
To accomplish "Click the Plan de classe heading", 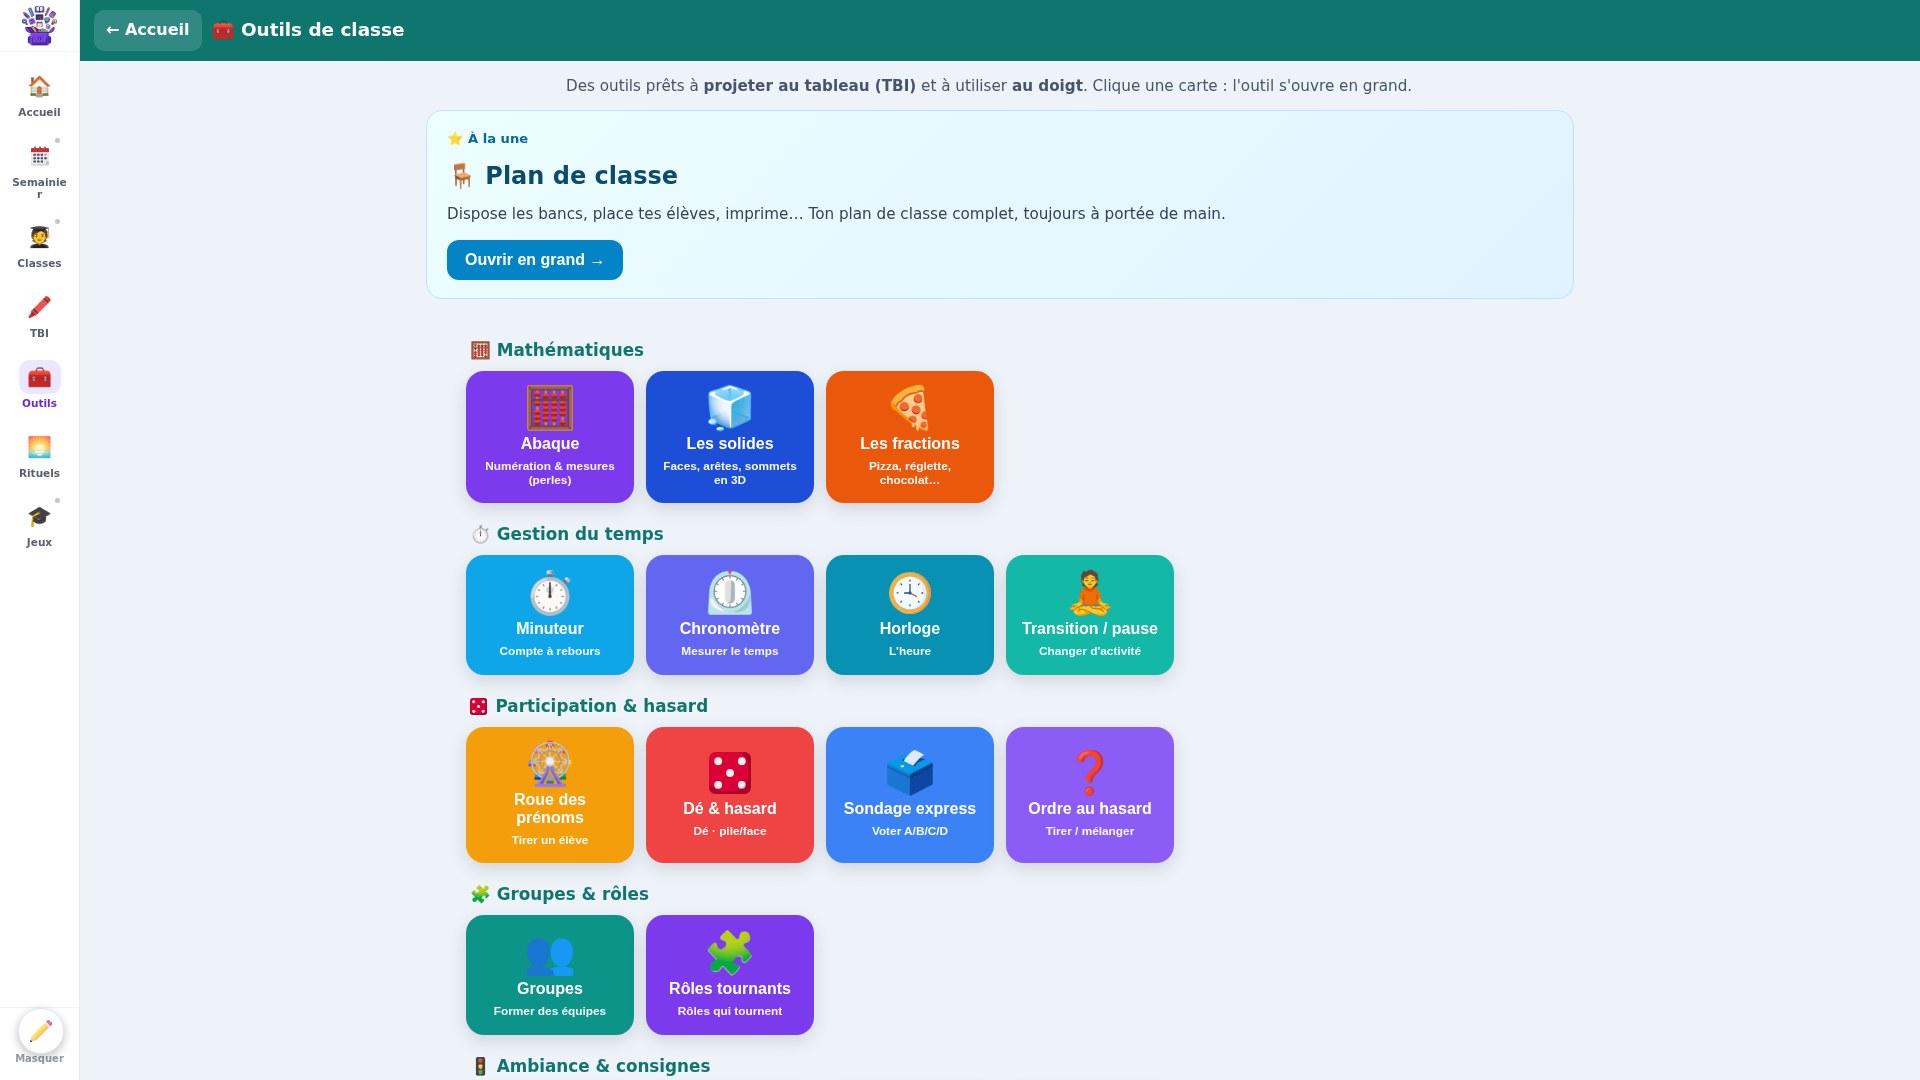I will tap(581, 176).
